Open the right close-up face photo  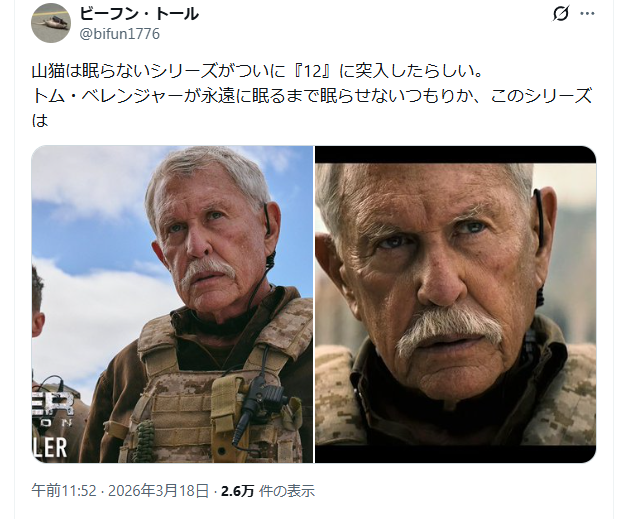pyautogui.click(x=456, y=304)
